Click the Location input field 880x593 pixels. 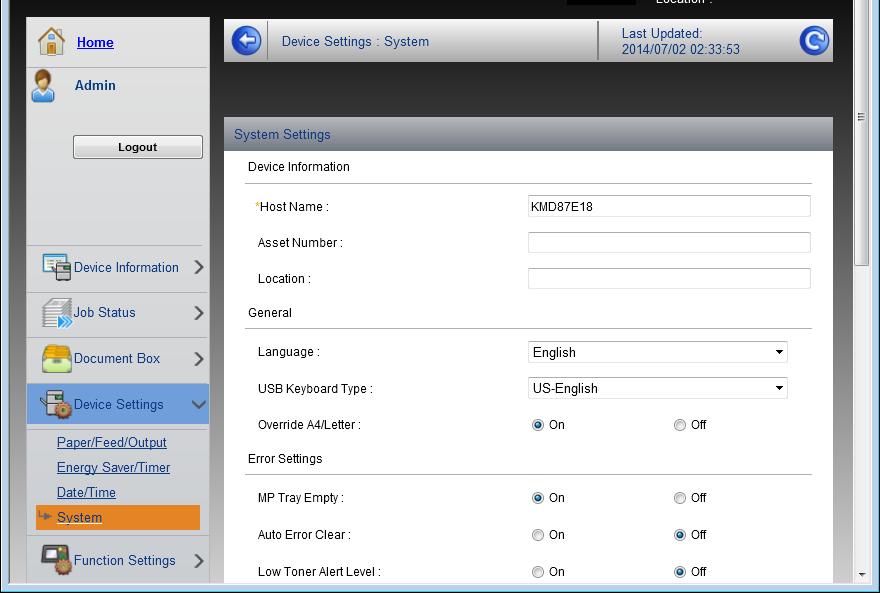pyautogui.click(x=669, y=278)
